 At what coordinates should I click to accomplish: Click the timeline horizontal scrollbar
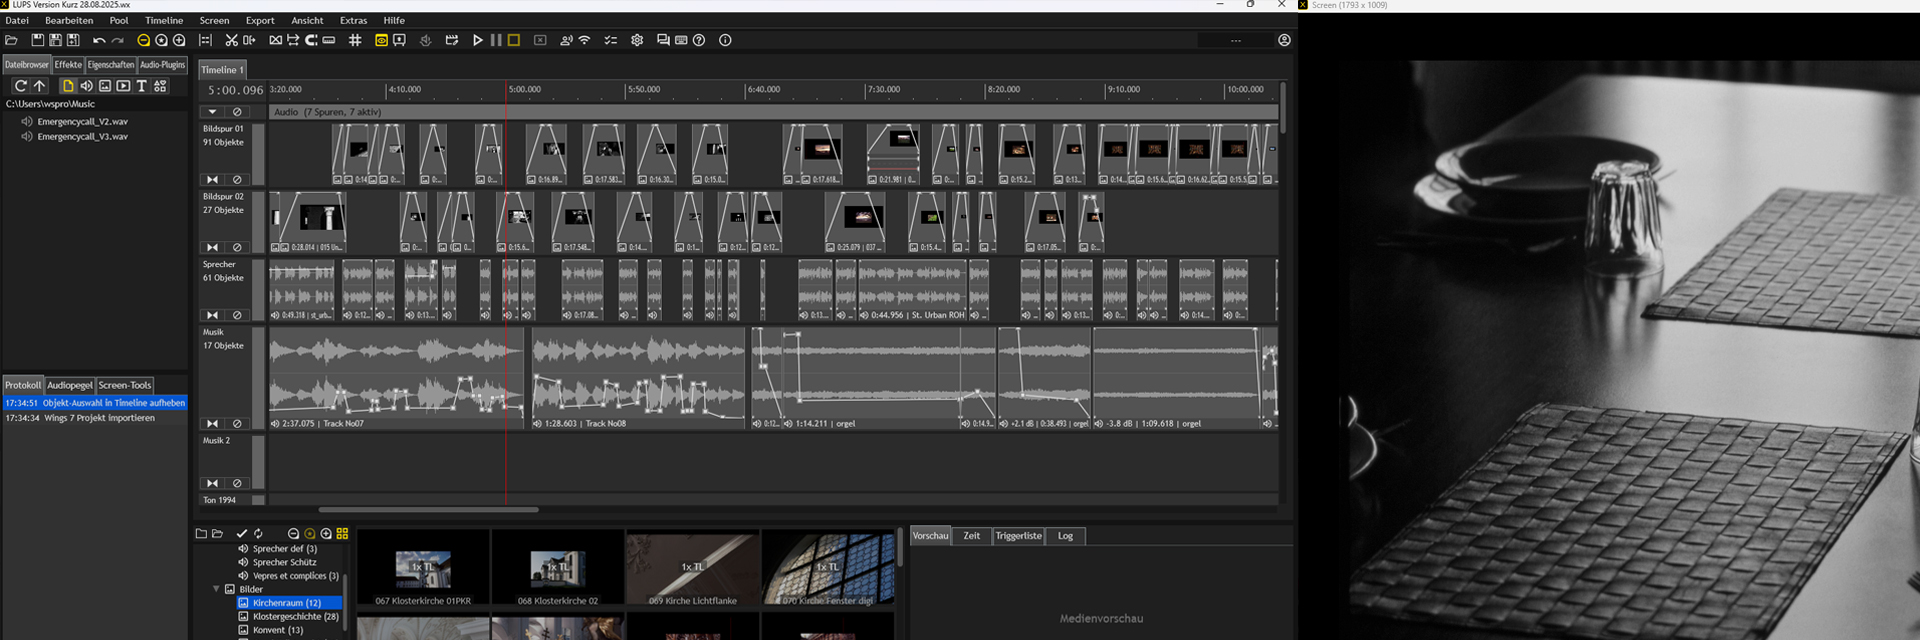(428, 510)
